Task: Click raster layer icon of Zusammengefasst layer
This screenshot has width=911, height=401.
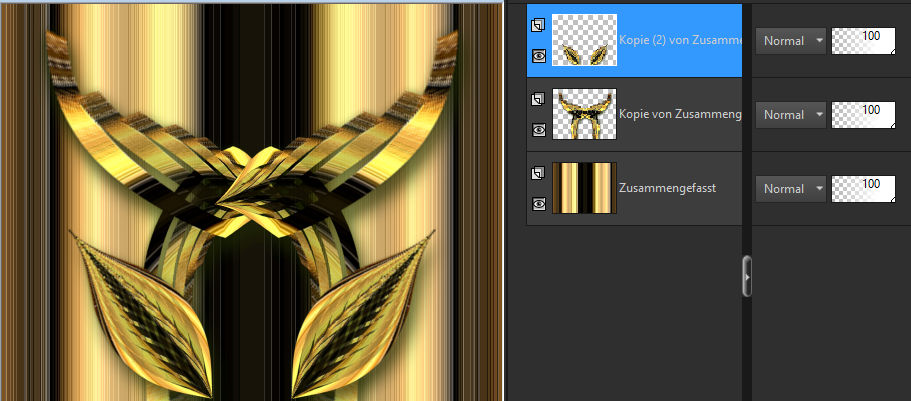Action: pos(538,173)
